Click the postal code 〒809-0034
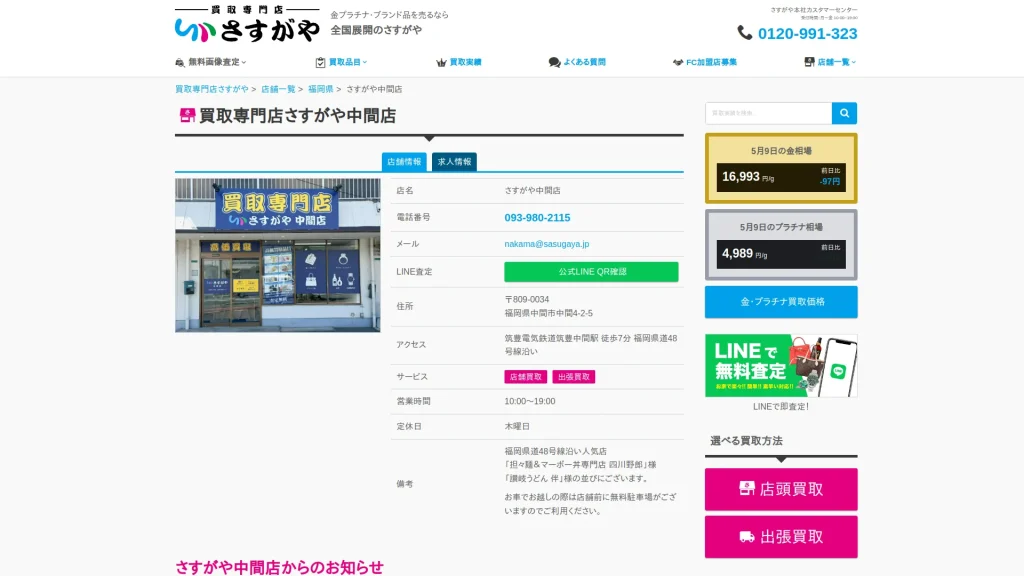Viewport: 1024px width, 576px height. click(527, 299)
